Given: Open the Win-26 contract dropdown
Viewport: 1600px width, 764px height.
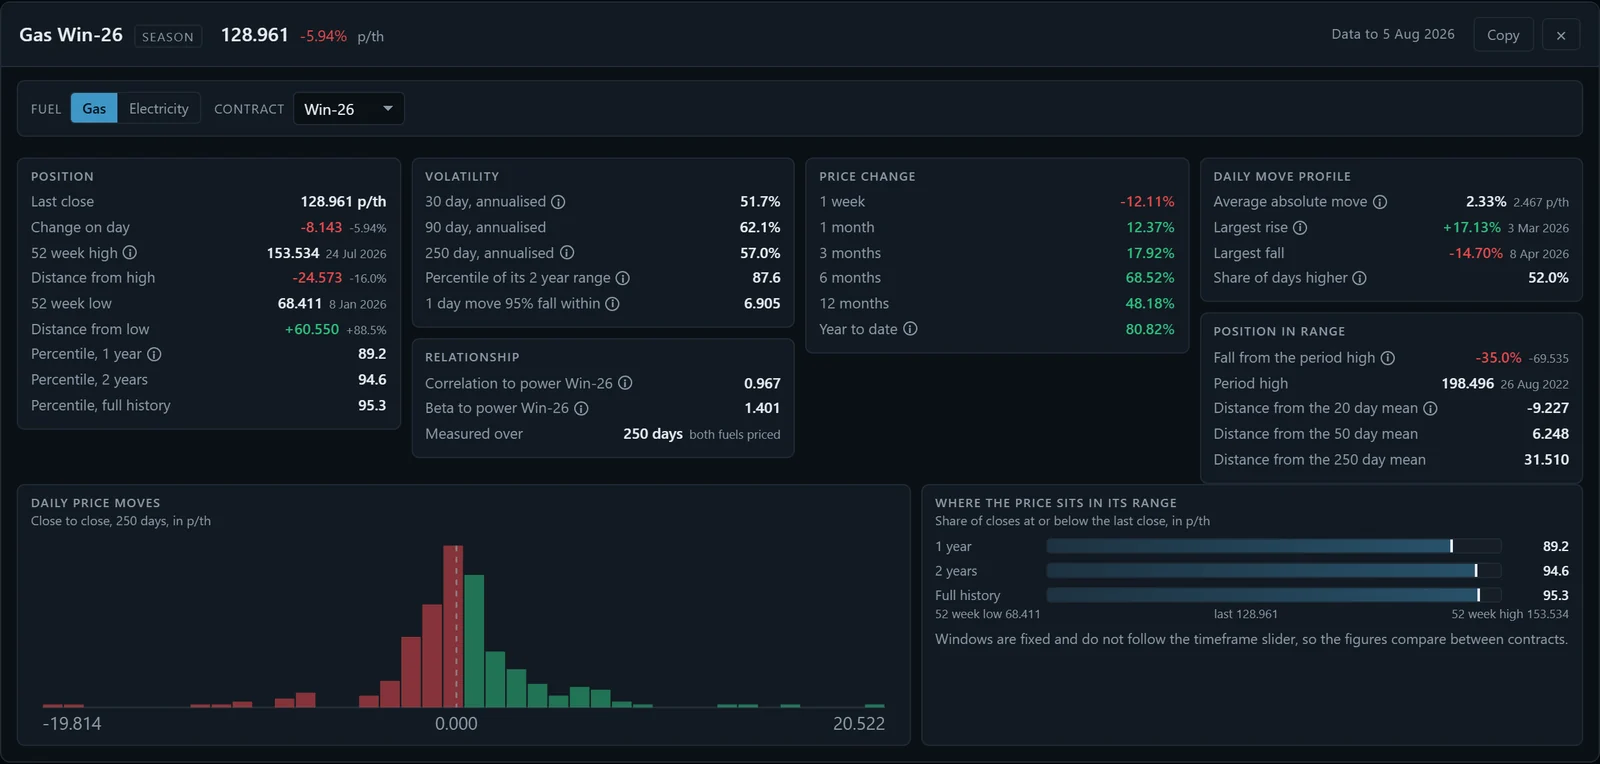Looking at the screenshot, I should [349, 109].
